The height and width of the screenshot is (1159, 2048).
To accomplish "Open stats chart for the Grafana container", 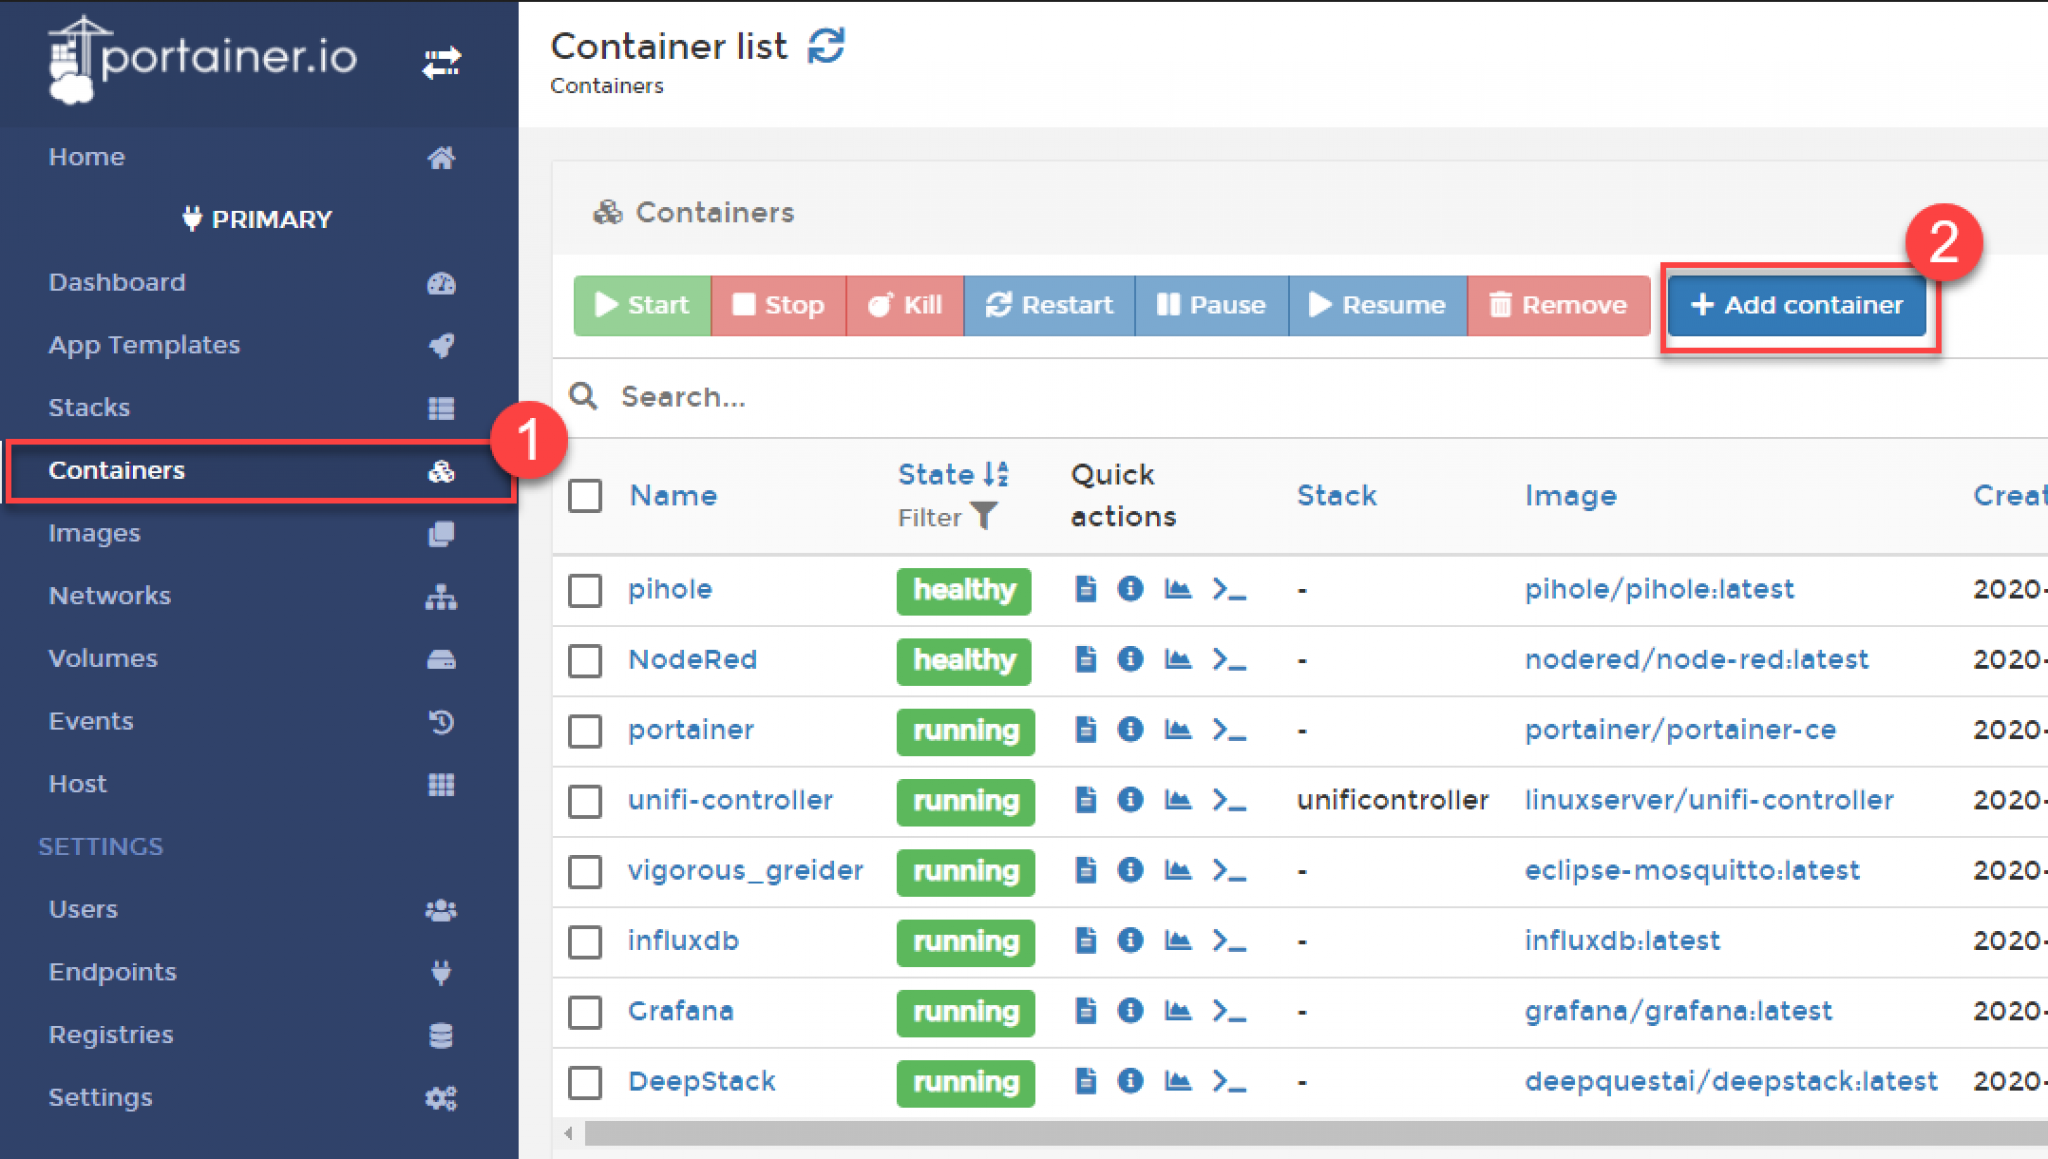I will [x=1178, y=1011].
